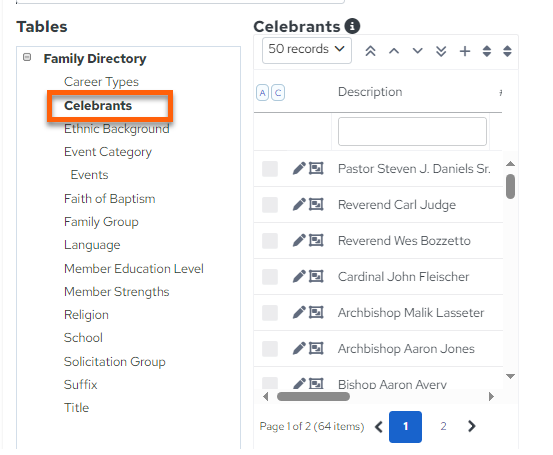Click the move-to-top double up arrow

(x=370, y=51)
